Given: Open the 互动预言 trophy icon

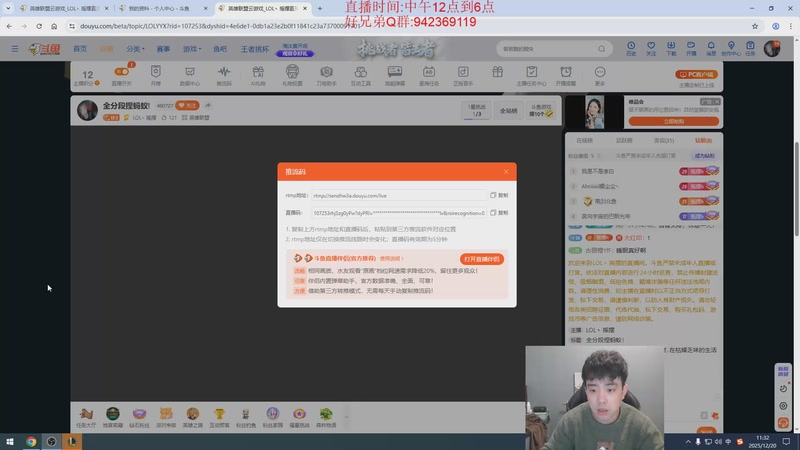Looking at the screenshot, I should point(219,417).
